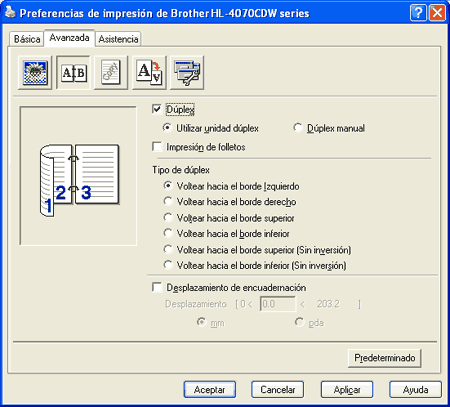Open the print quality settings icon
This screenshot has height=407, width=450.
(x=35, y=73)
